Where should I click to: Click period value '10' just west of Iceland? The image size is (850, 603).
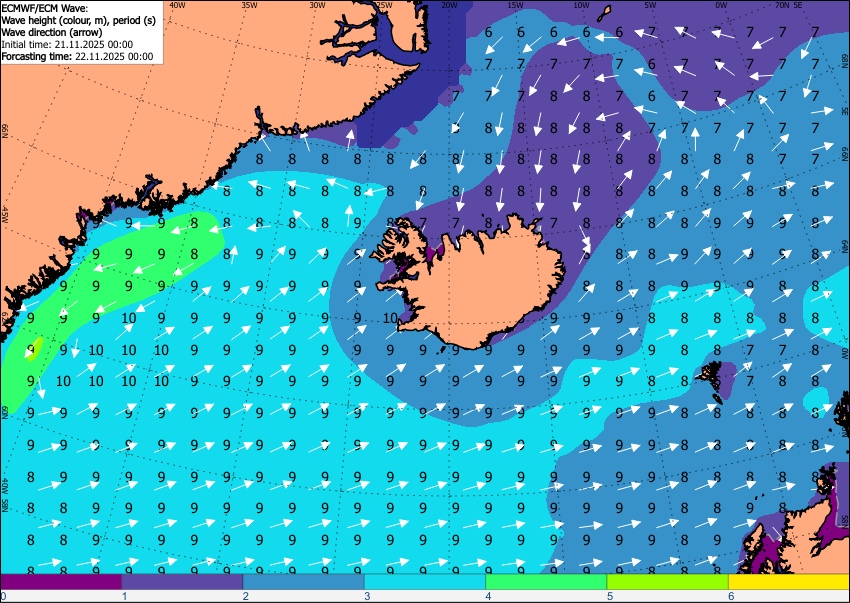tap(390, 318)
